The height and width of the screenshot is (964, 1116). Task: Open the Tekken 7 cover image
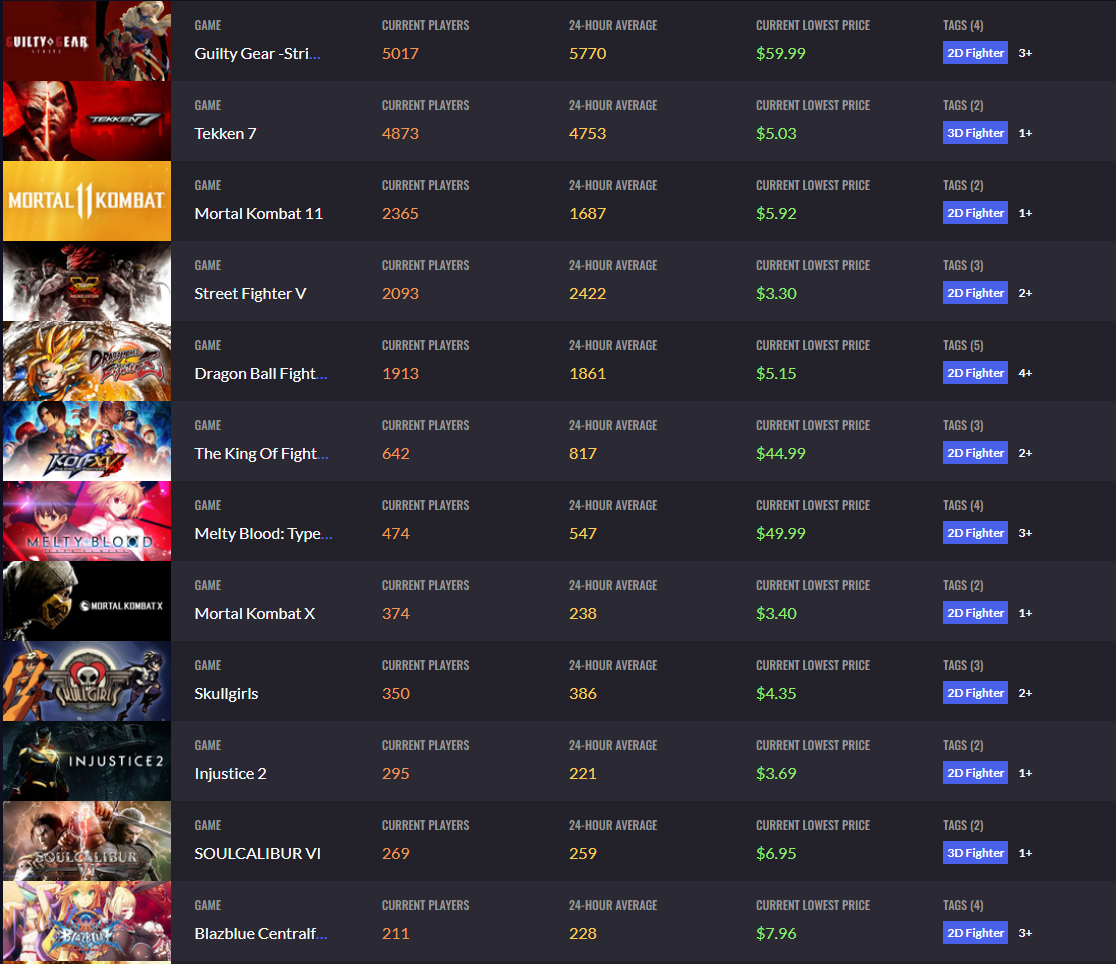coord(87,121)
